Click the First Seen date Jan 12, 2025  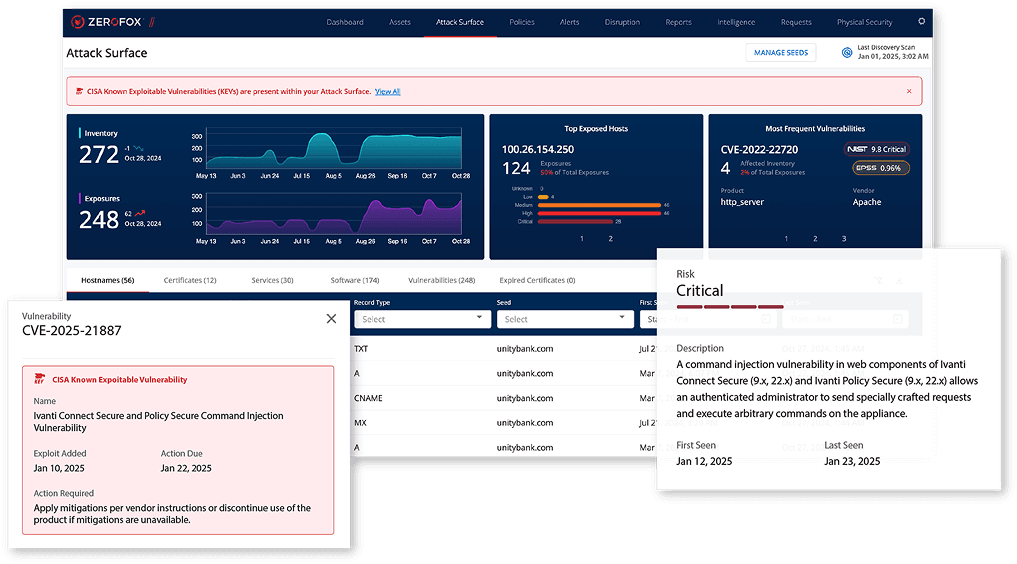(x=704, y=462)
